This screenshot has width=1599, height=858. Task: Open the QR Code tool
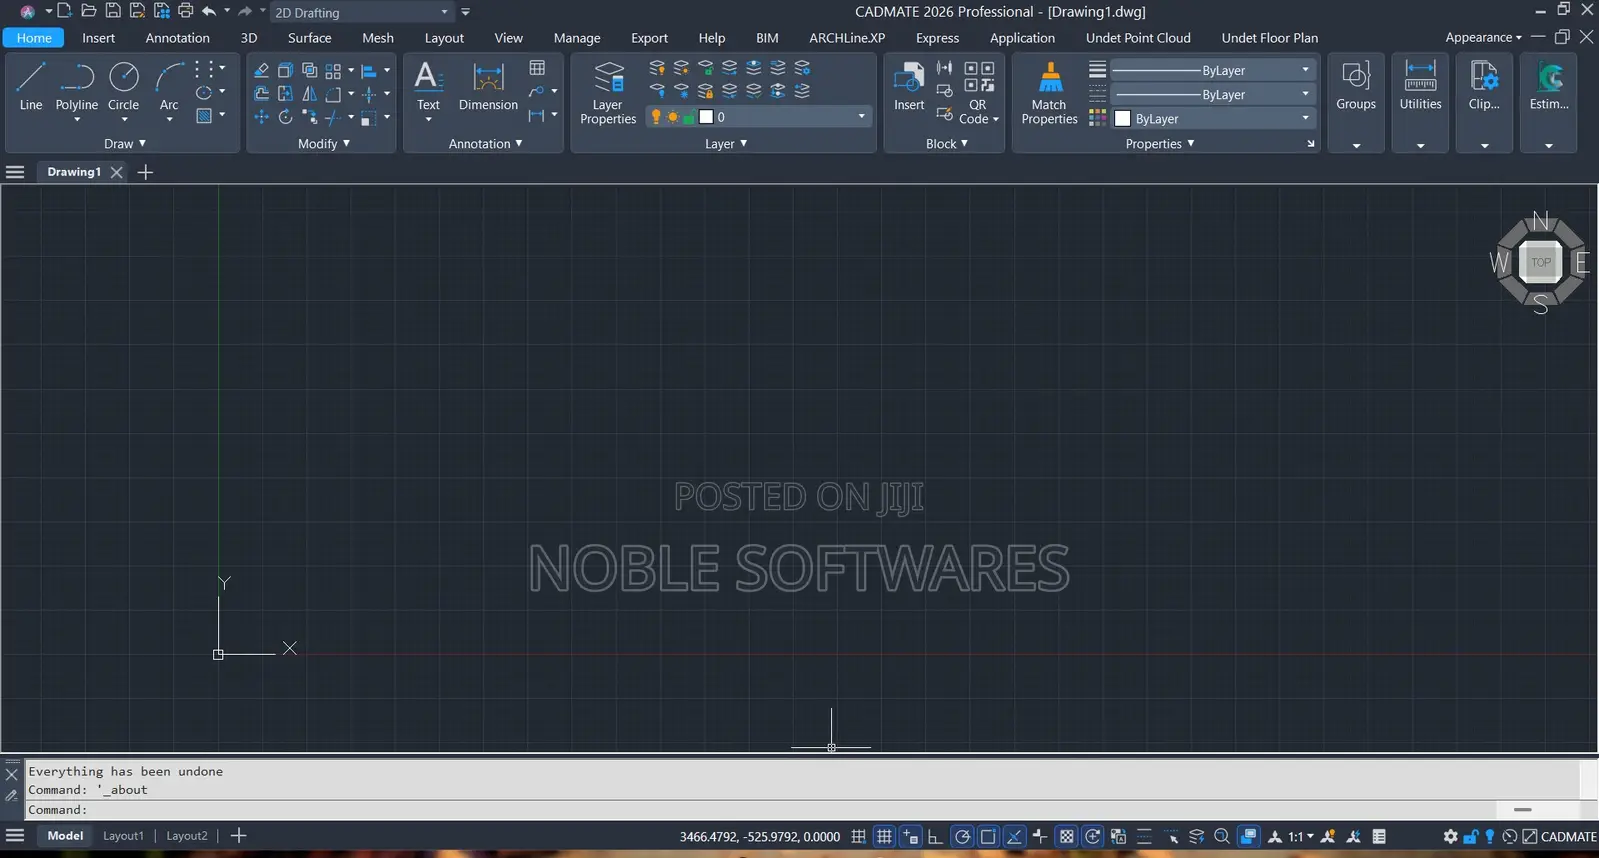978,92
